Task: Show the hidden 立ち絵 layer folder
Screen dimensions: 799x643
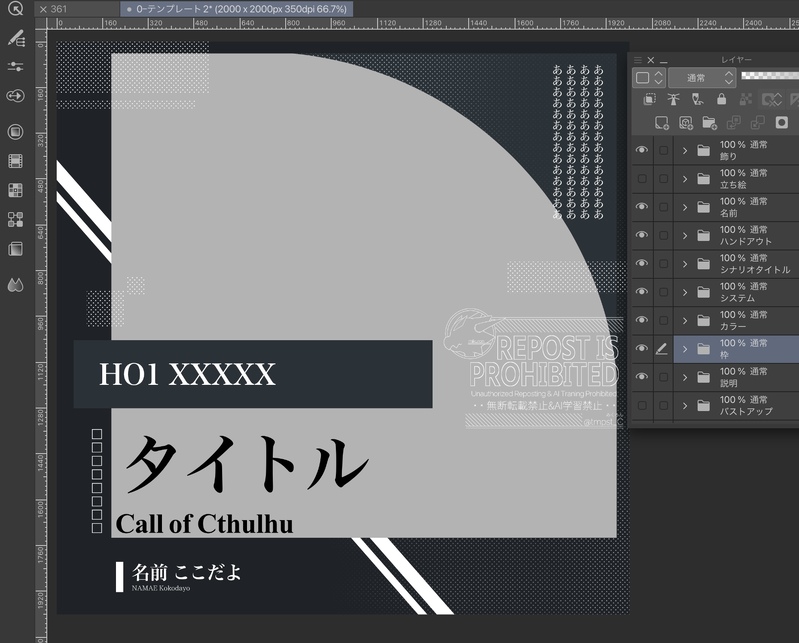Action: (x=642, y=179)
